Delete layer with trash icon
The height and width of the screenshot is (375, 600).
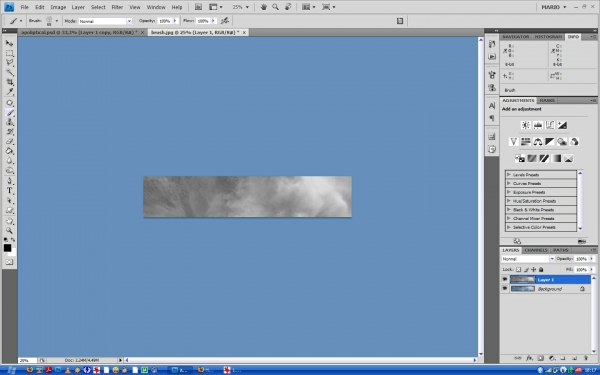pyautogui.click(x=585, y=359)
